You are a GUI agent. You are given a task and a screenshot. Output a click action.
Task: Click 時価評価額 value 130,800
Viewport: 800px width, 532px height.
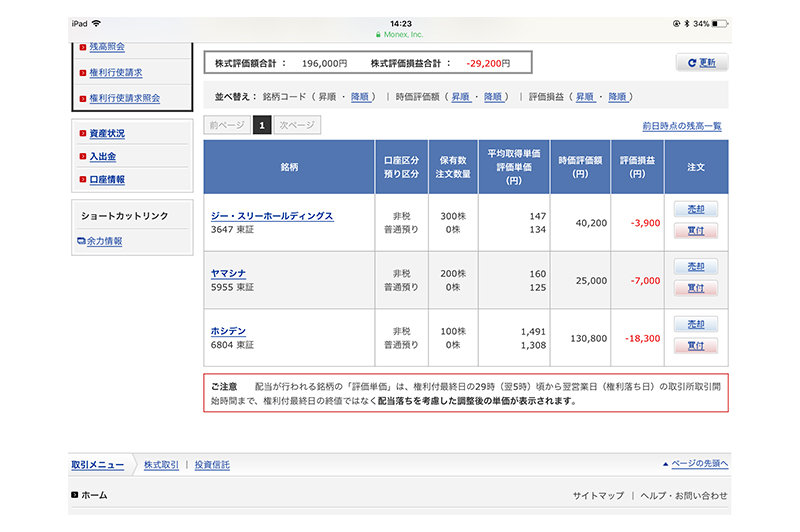pos(589,338)
